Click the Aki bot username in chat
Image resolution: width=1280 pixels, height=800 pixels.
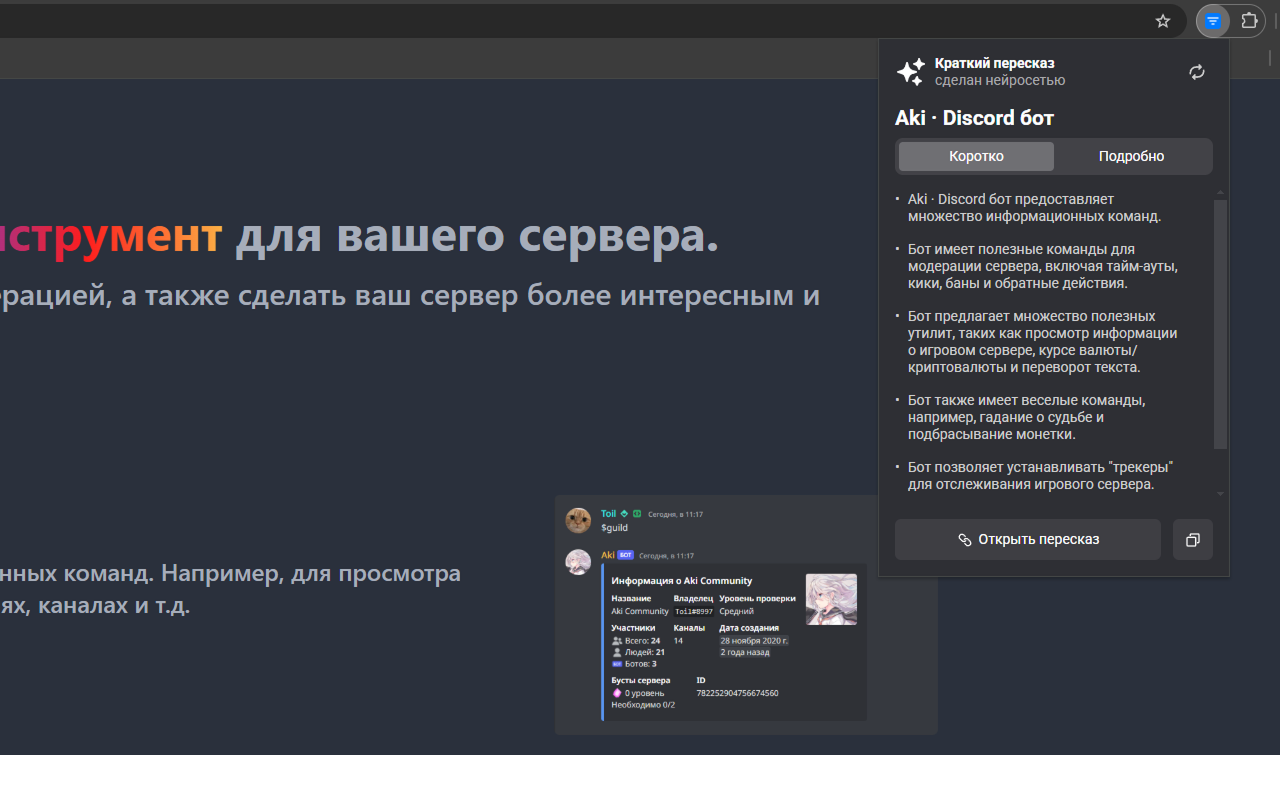607,555
